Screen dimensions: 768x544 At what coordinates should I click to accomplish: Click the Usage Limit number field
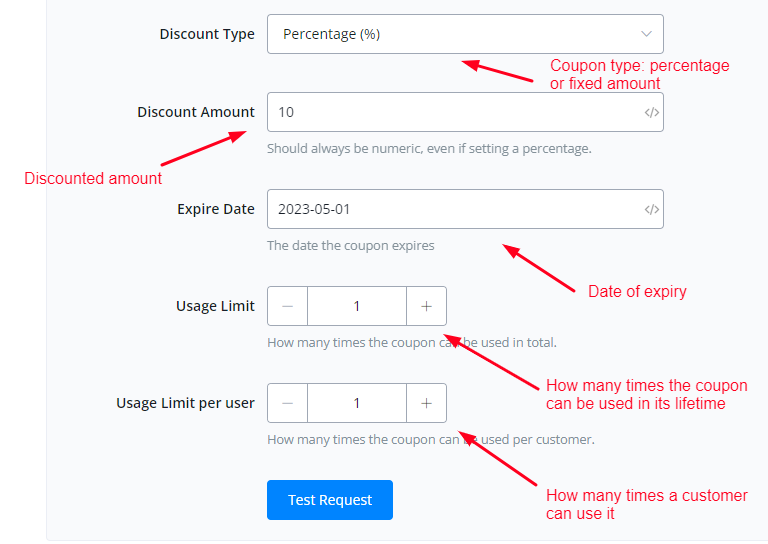click(x=357, y=306)
